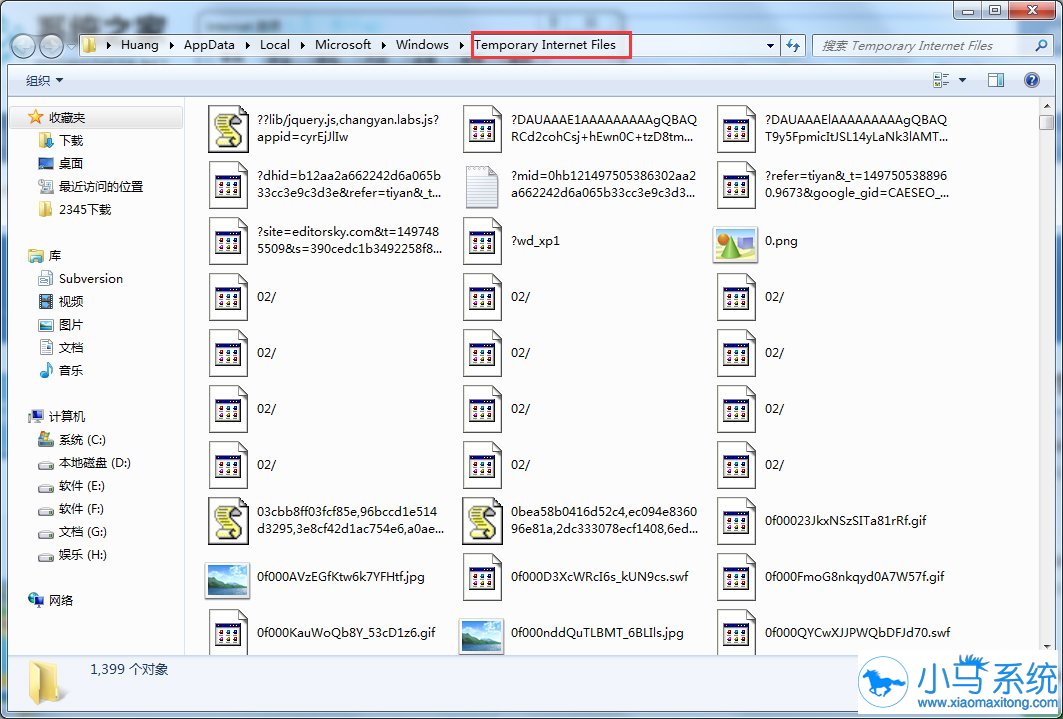The height and width of the screenshot is (719, 1063).
Task: Open the 图片 library
Action: tap(61, 325)
